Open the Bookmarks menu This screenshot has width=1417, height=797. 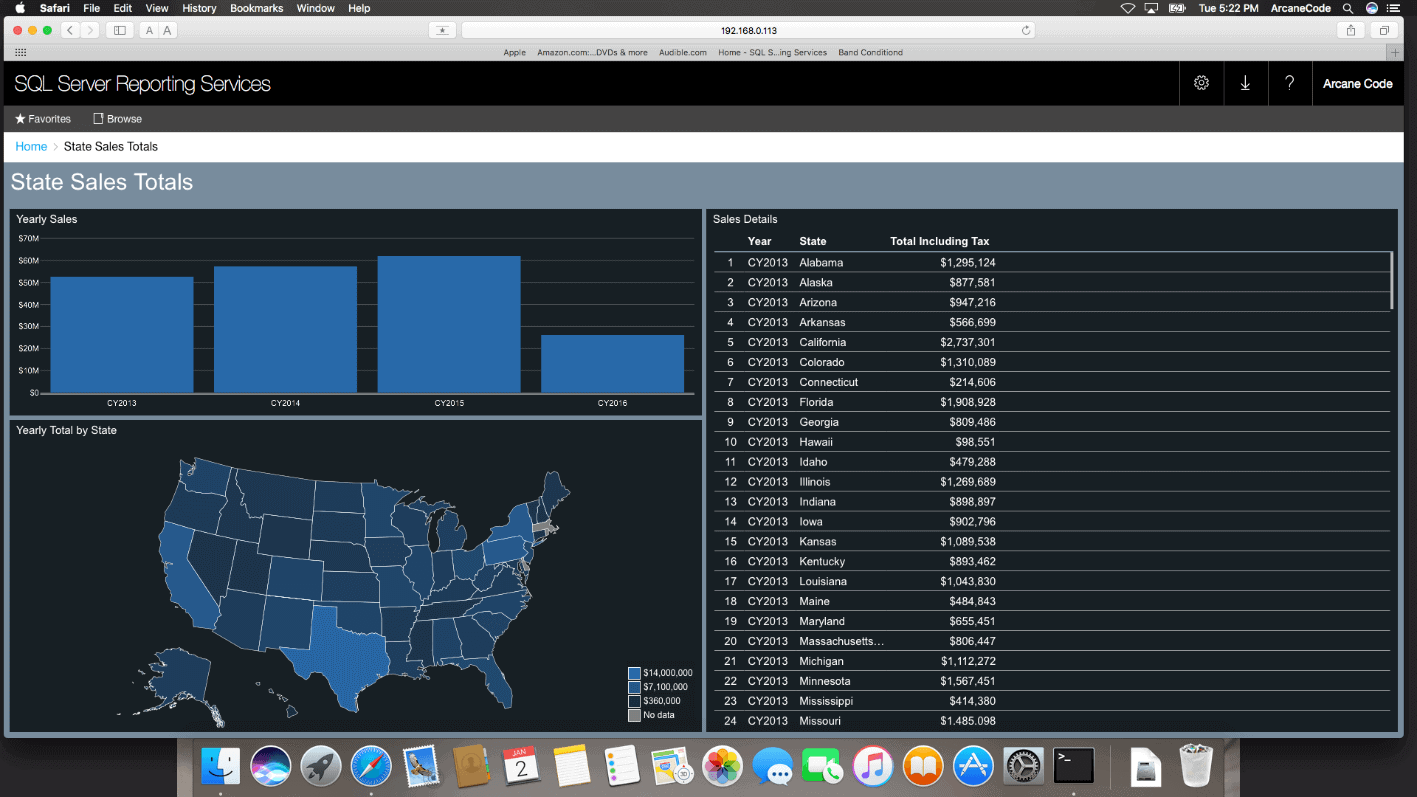pos(256,8)
